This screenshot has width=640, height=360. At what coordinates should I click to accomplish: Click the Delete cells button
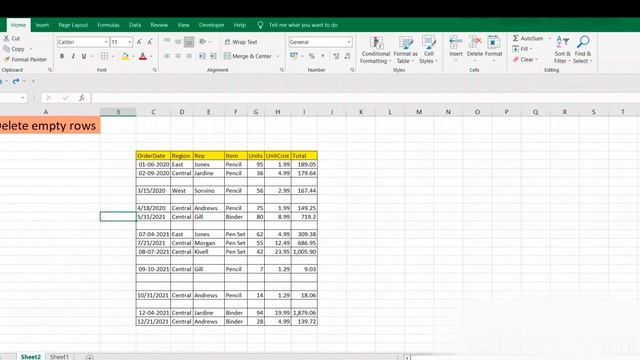point(475,49)
